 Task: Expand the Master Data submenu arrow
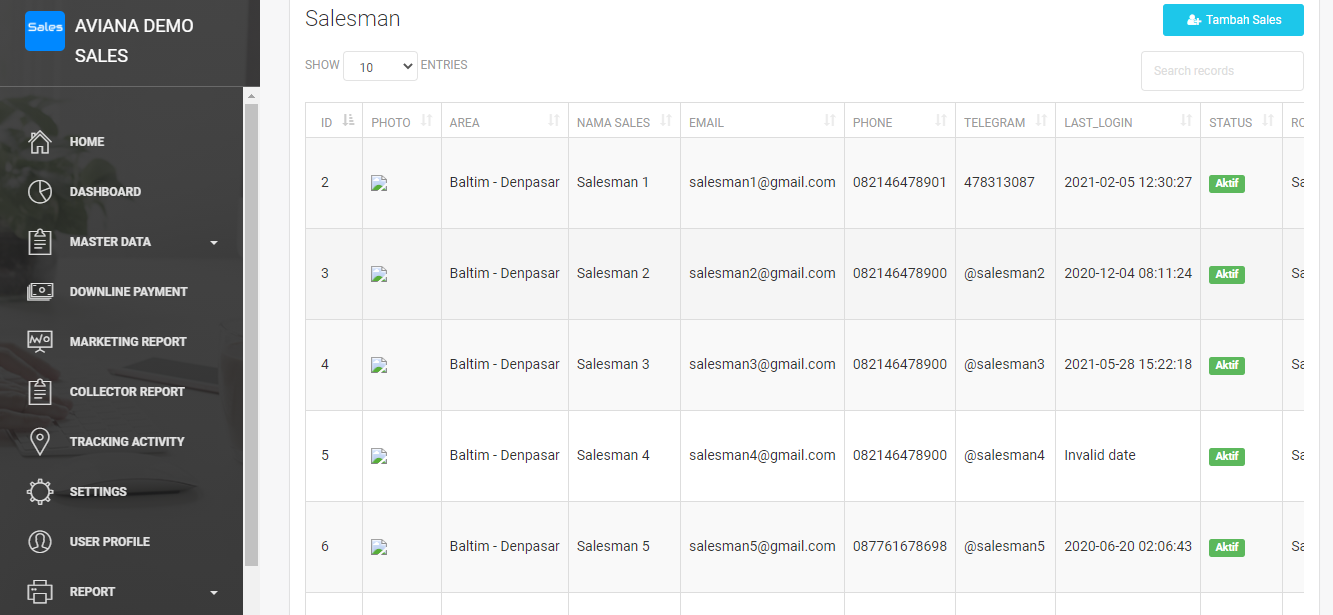tap(214, 242)
